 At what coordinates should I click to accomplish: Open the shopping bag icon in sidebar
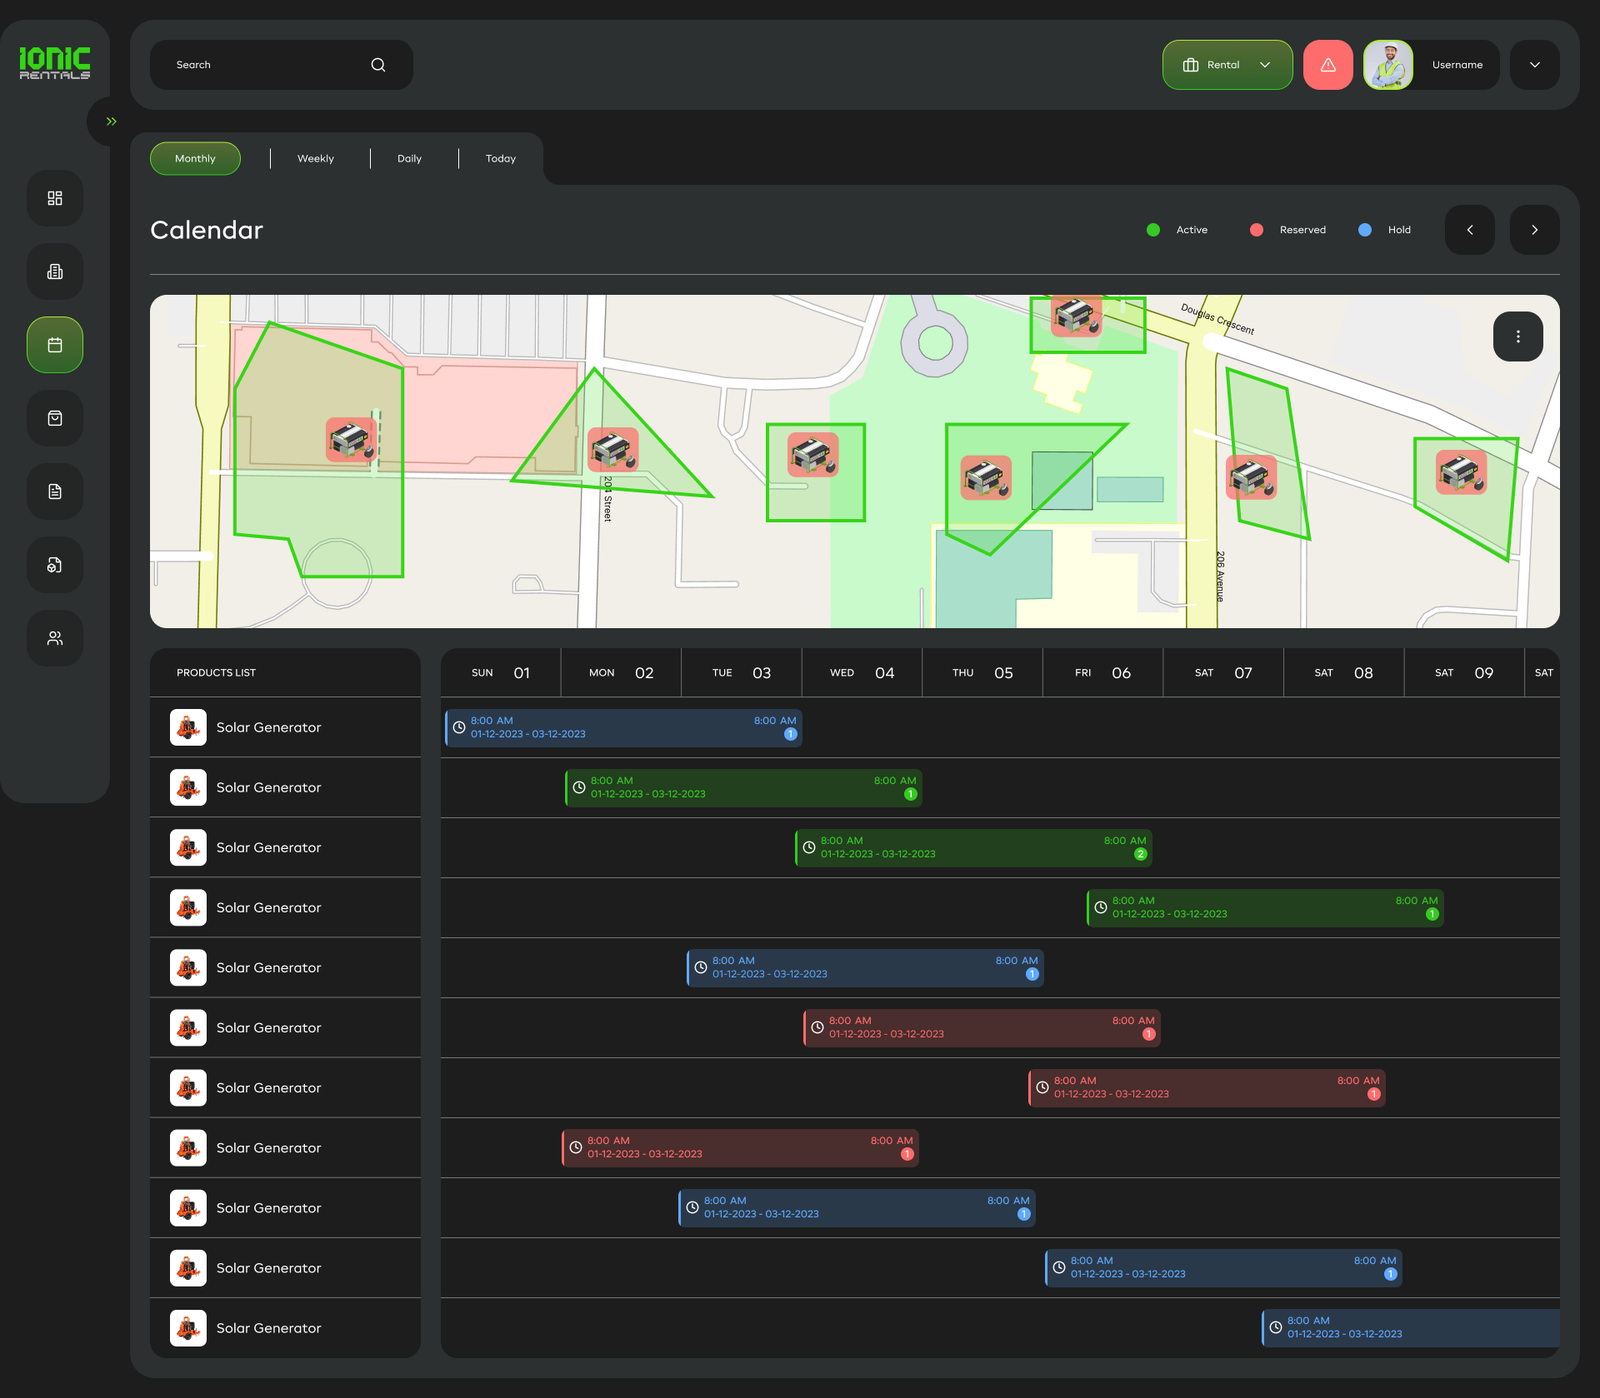click(55, 418)
